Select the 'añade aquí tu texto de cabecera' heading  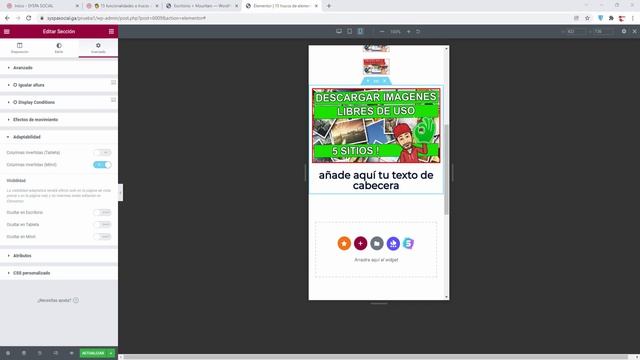point(376,180)
